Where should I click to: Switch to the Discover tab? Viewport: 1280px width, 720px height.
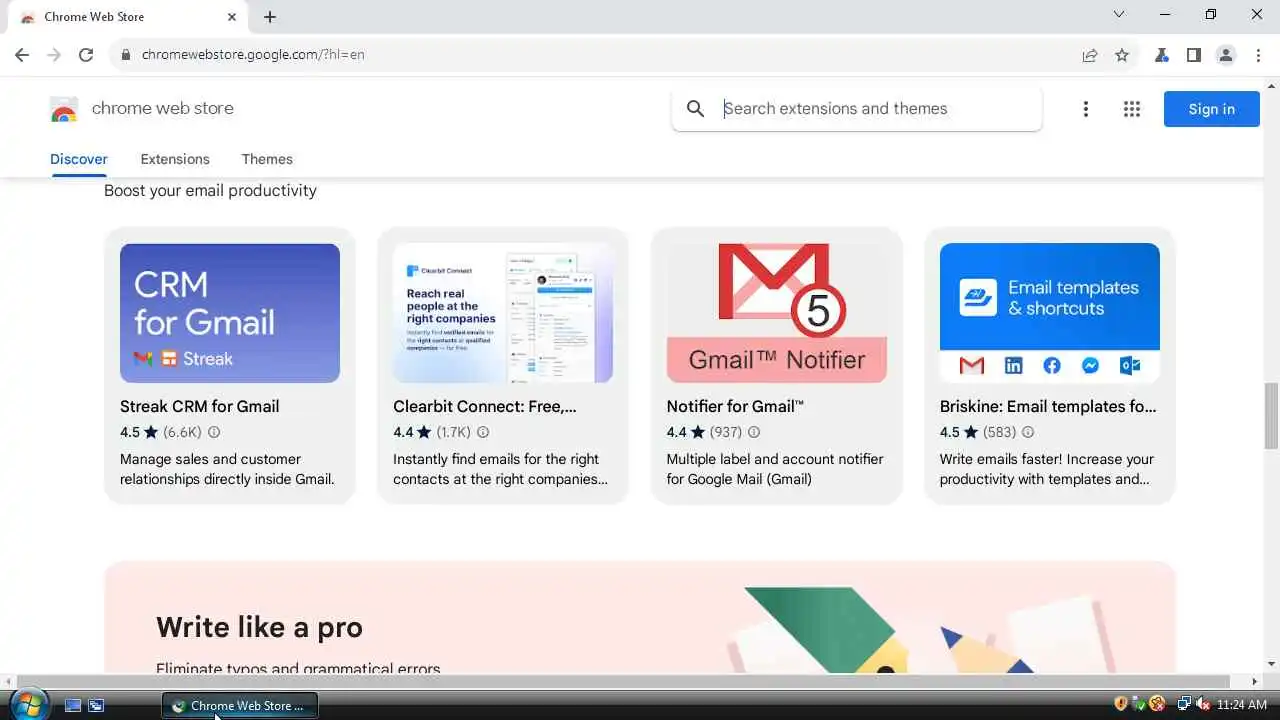pos(79,159)
